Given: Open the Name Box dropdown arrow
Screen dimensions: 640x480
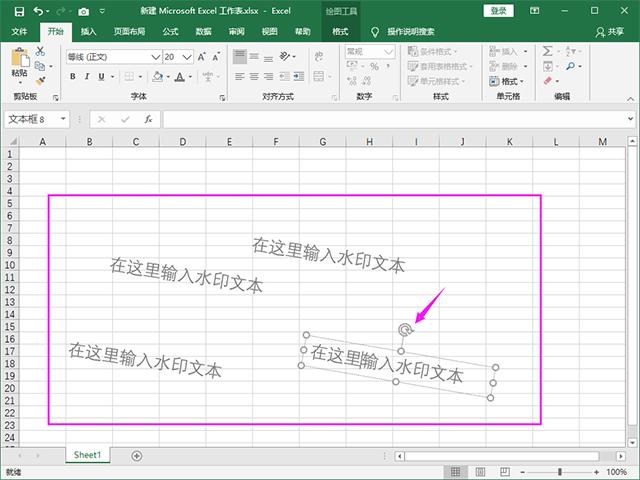Looking at the screenshot, I should point(63,119).
